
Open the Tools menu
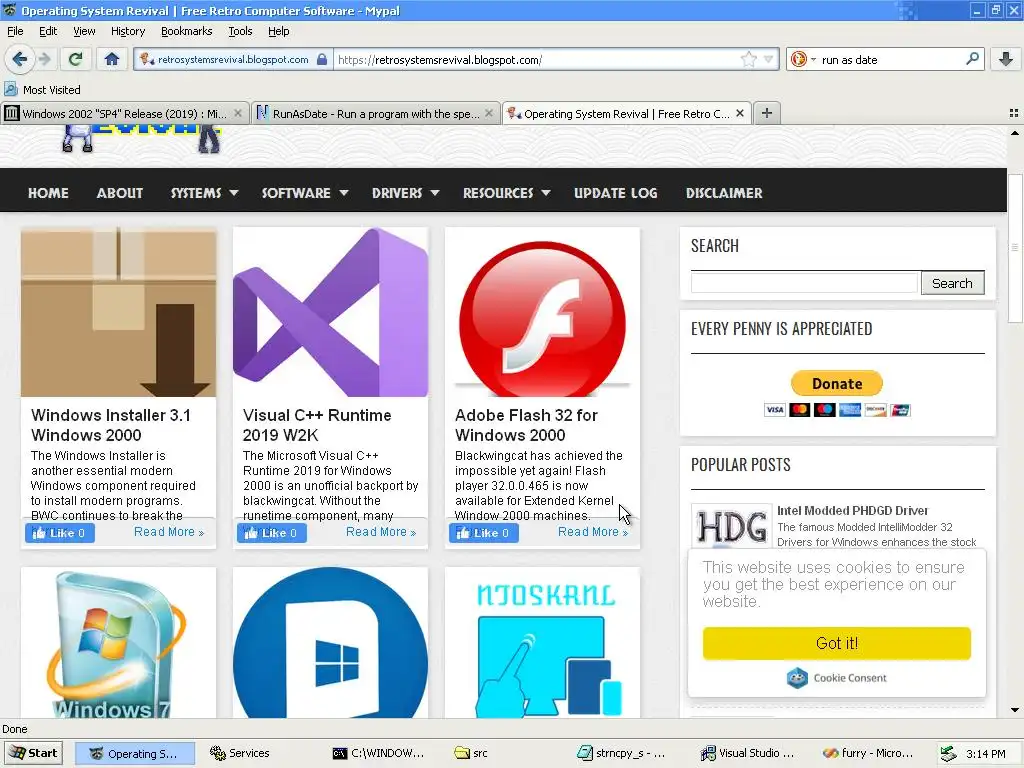tap(240, 31)
